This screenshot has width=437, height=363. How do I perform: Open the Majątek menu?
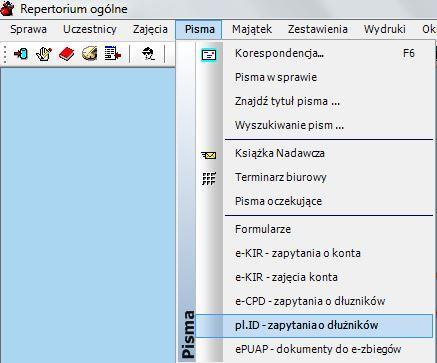pos(252,29)
